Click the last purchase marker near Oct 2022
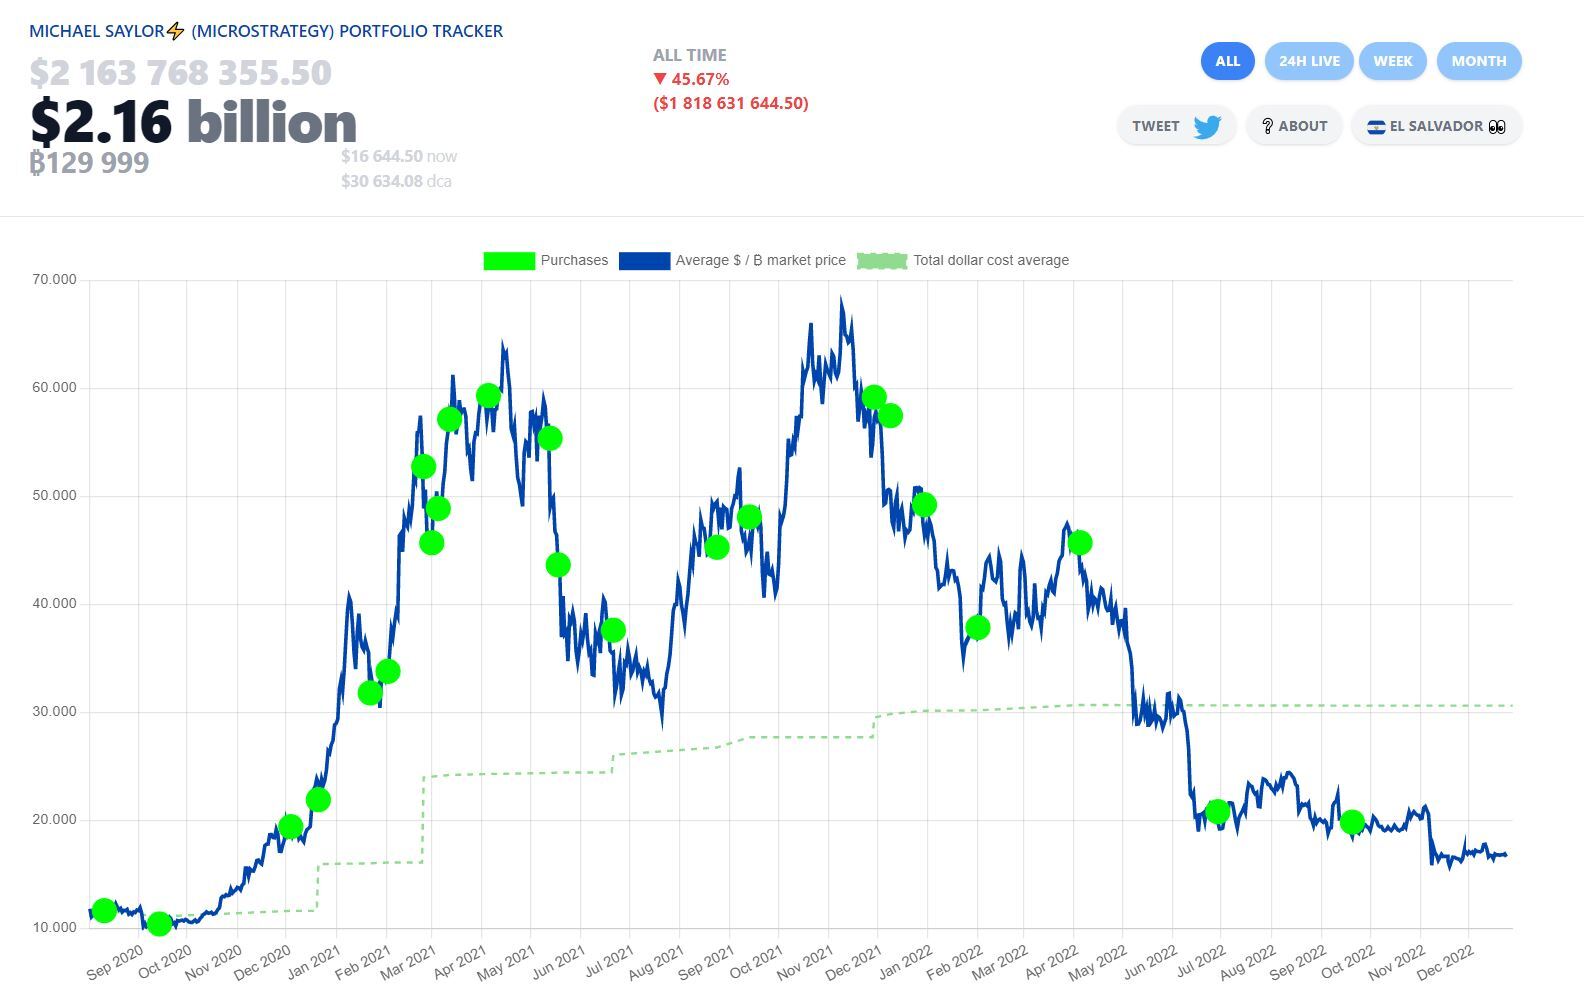 tap(1352, 822)
